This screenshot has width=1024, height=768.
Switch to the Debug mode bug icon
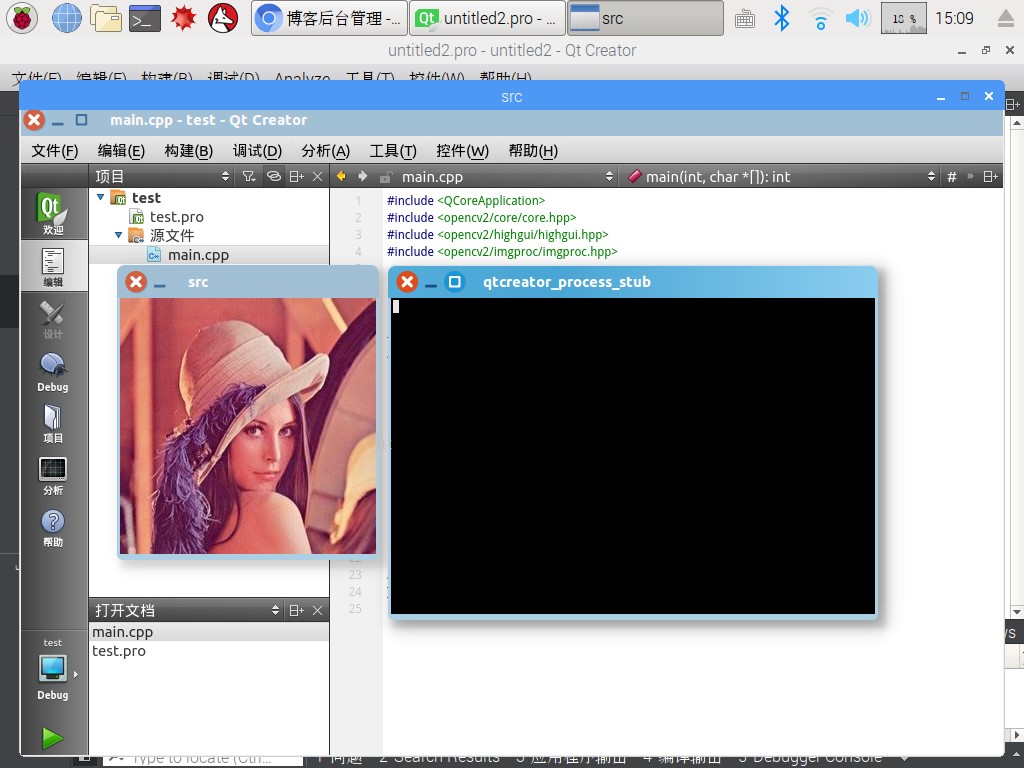(53, 372)
